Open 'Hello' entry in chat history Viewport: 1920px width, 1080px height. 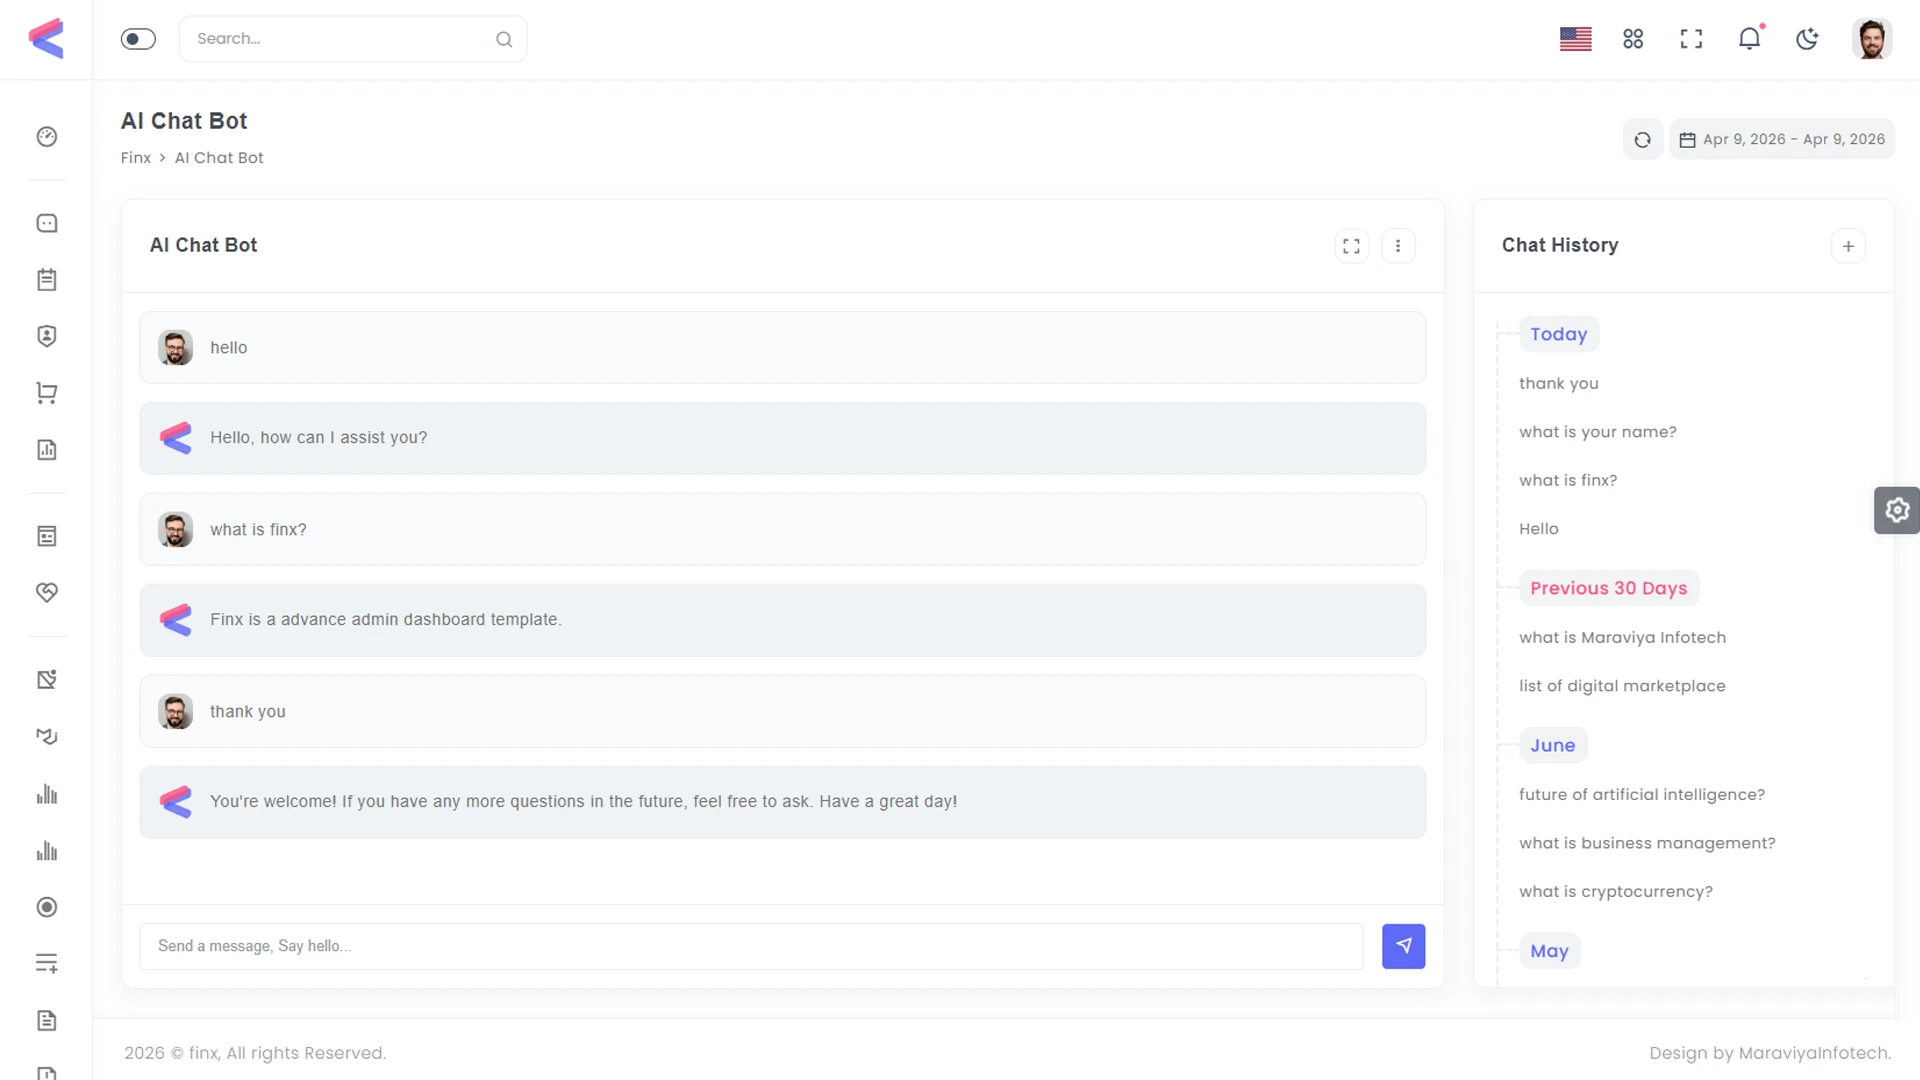[x=1538, y=529]
